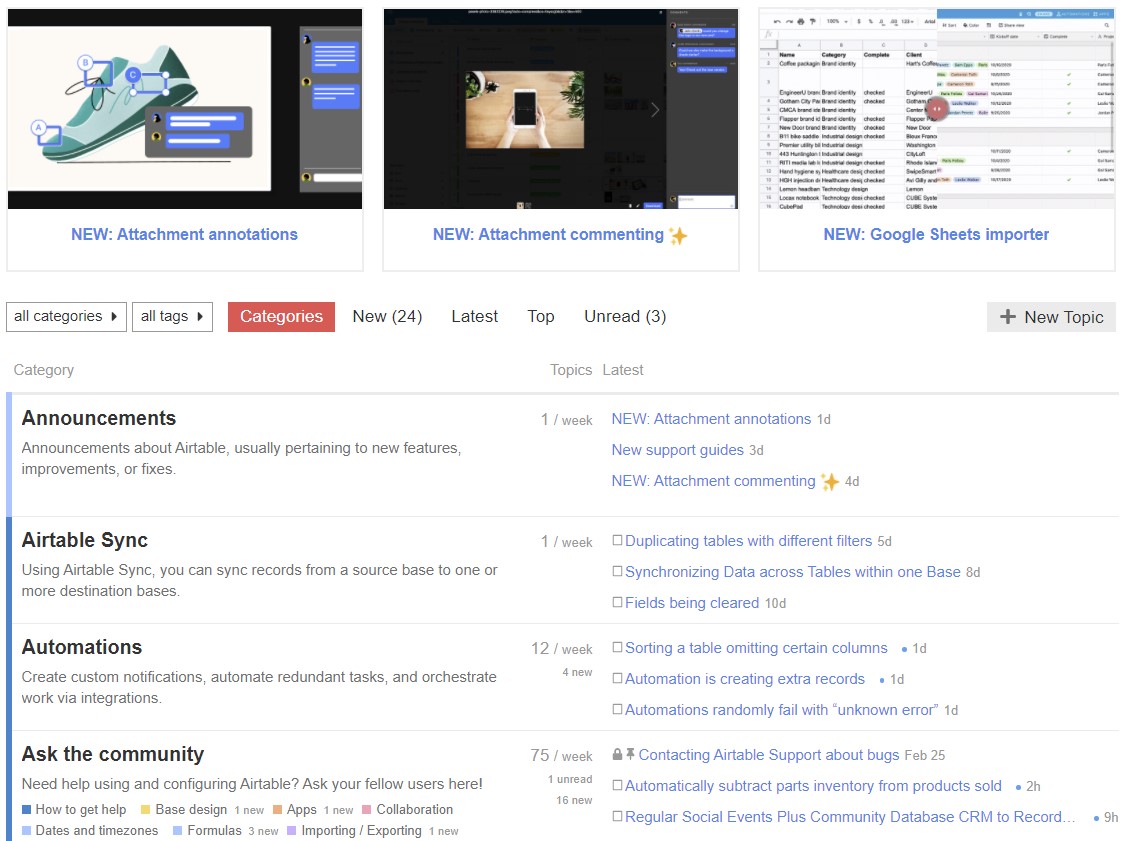The height and width of the screenshot is (841, 1135).
Task: Click the orange swatch beside Apps
Action: (277, 809)
